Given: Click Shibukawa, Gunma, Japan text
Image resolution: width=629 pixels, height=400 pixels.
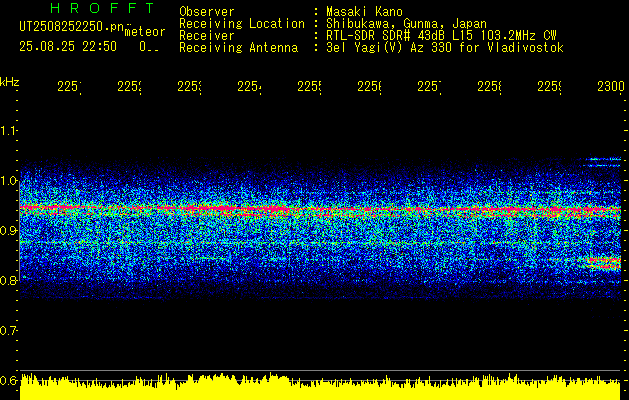Looking at the screenshot, I should click(406, 24).
